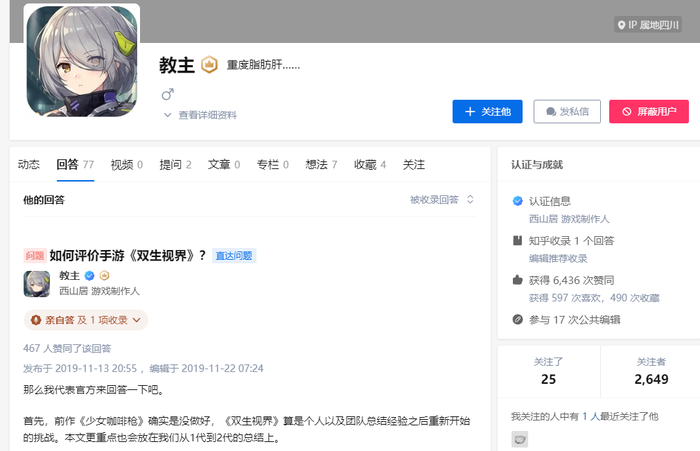Open the 编辑推荐收录 link
The width and height of the screenshot is (700, 451).
point(558,258)
